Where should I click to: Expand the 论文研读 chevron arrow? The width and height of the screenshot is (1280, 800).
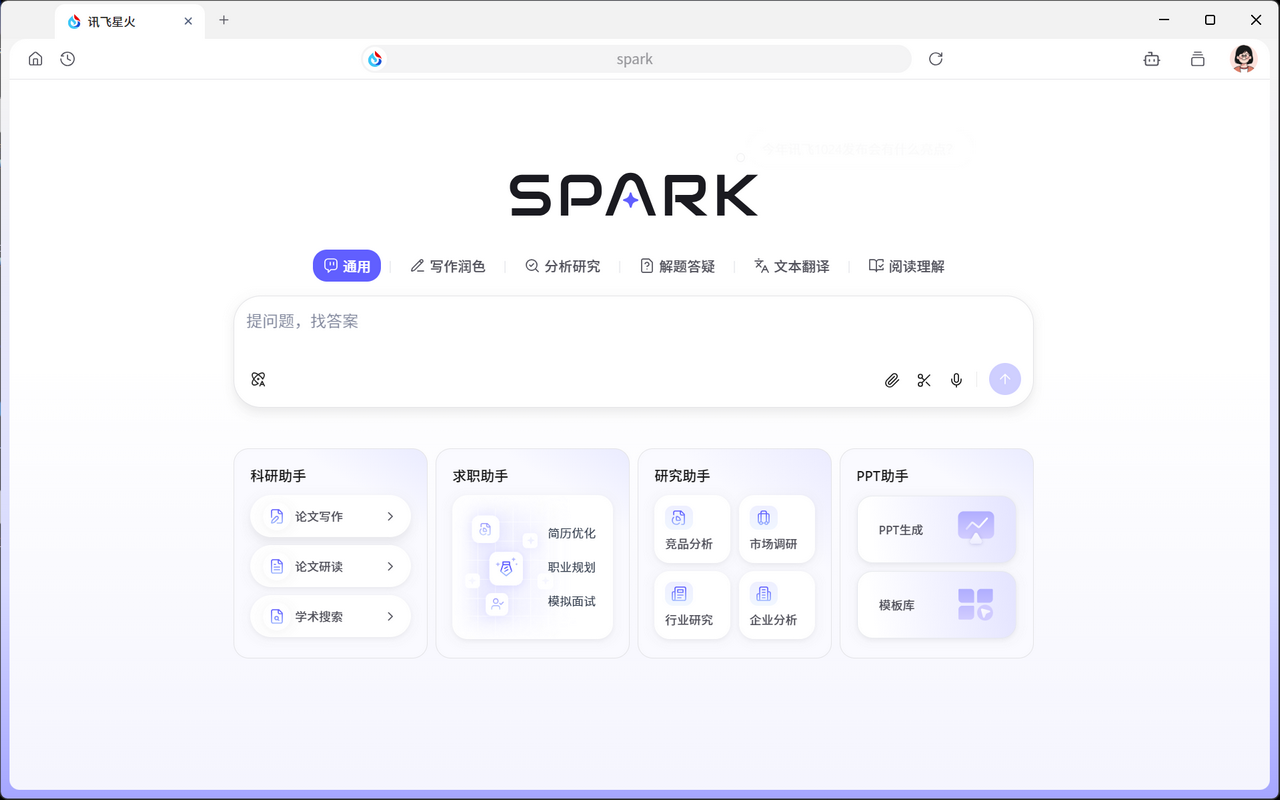[x=390, y=567]
